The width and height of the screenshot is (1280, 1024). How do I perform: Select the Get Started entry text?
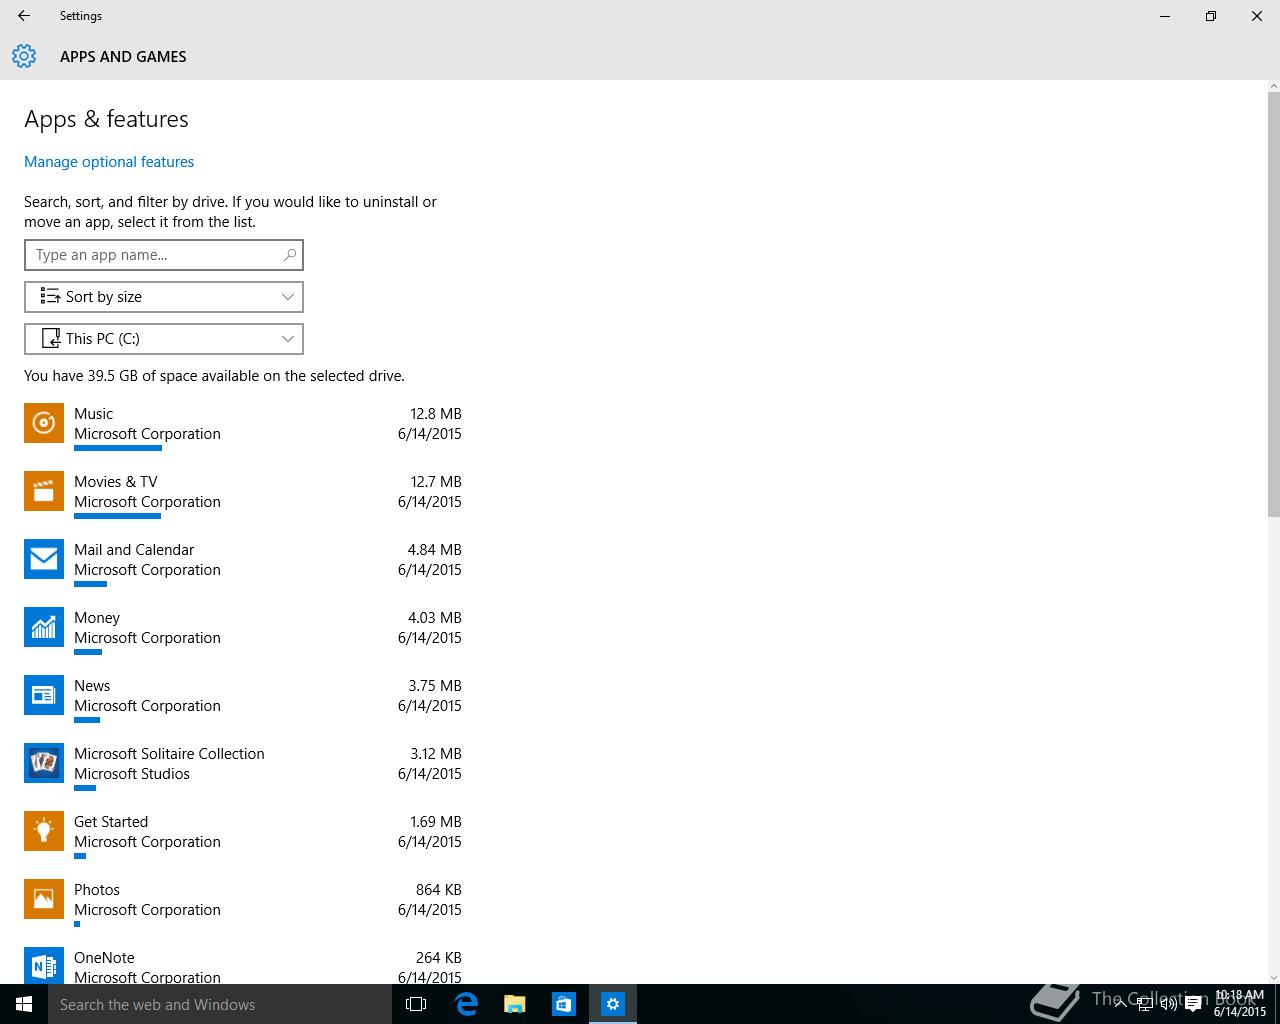111,822
